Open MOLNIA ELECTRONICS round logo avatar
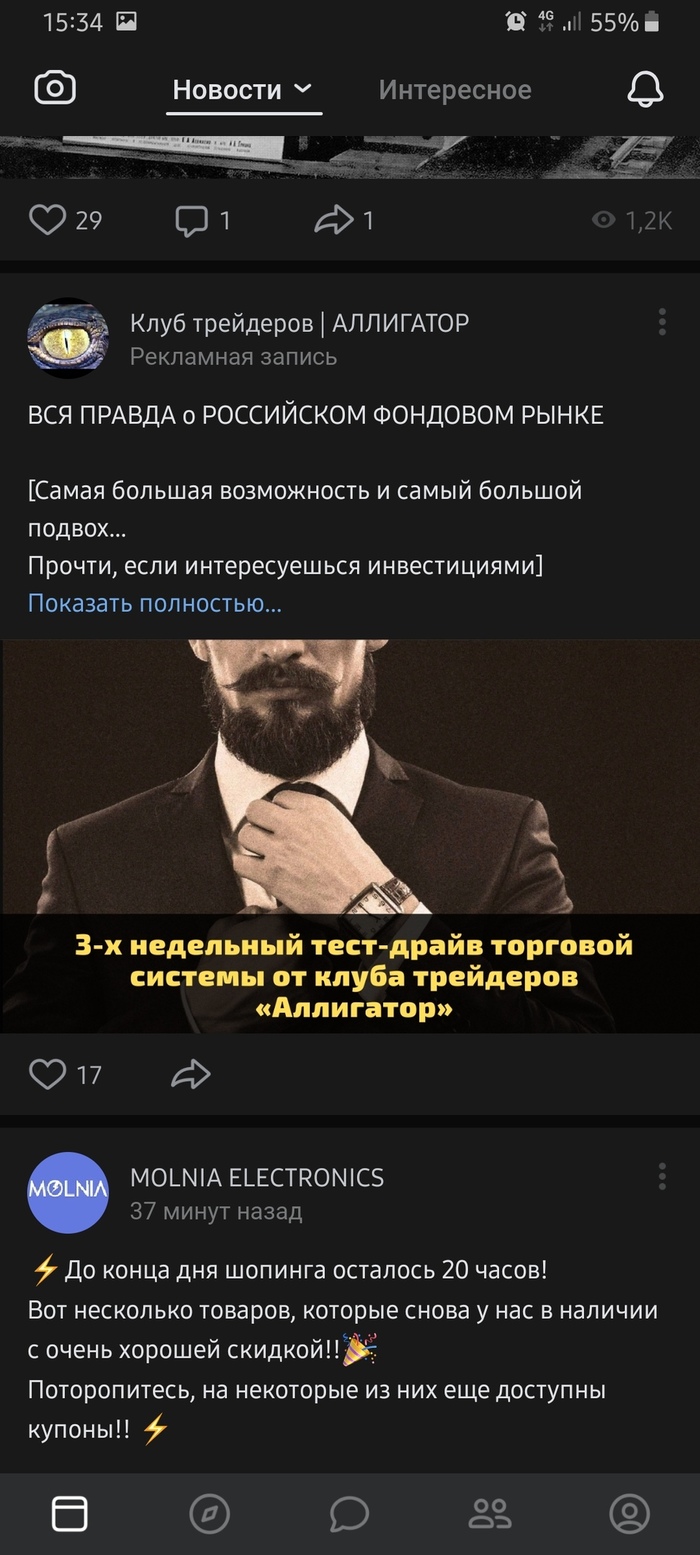 (x=68, y=1192)
